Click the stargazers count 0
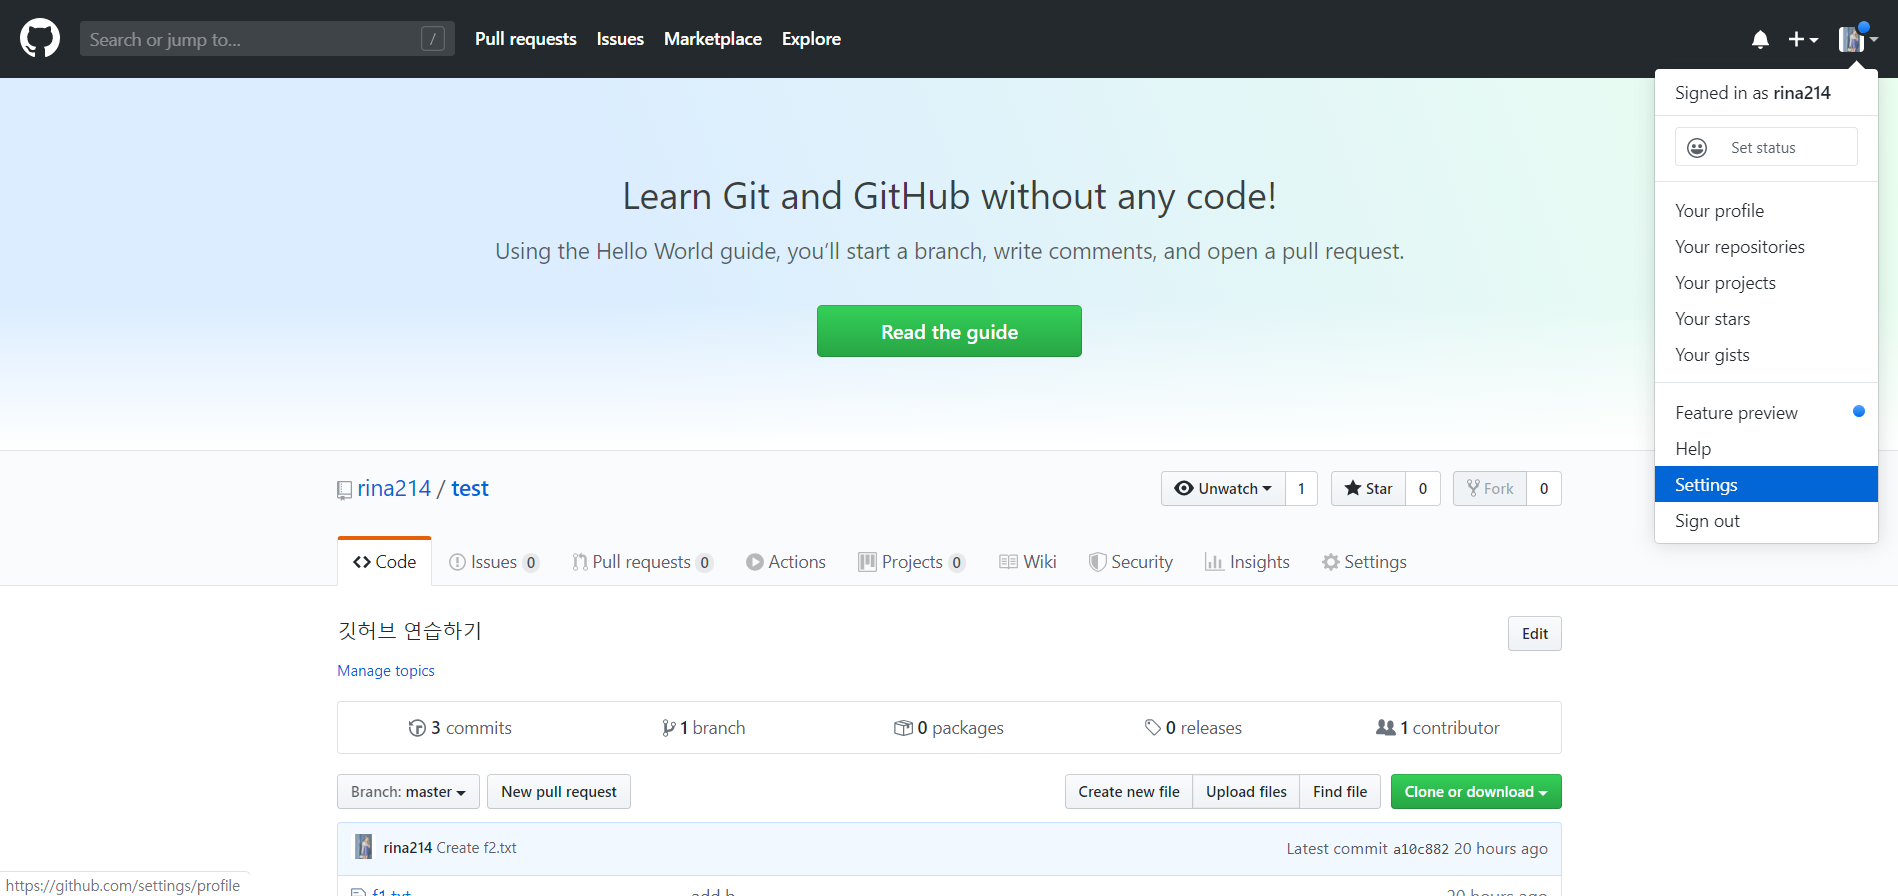The image size is (1898, 896). pos(1423,488)
